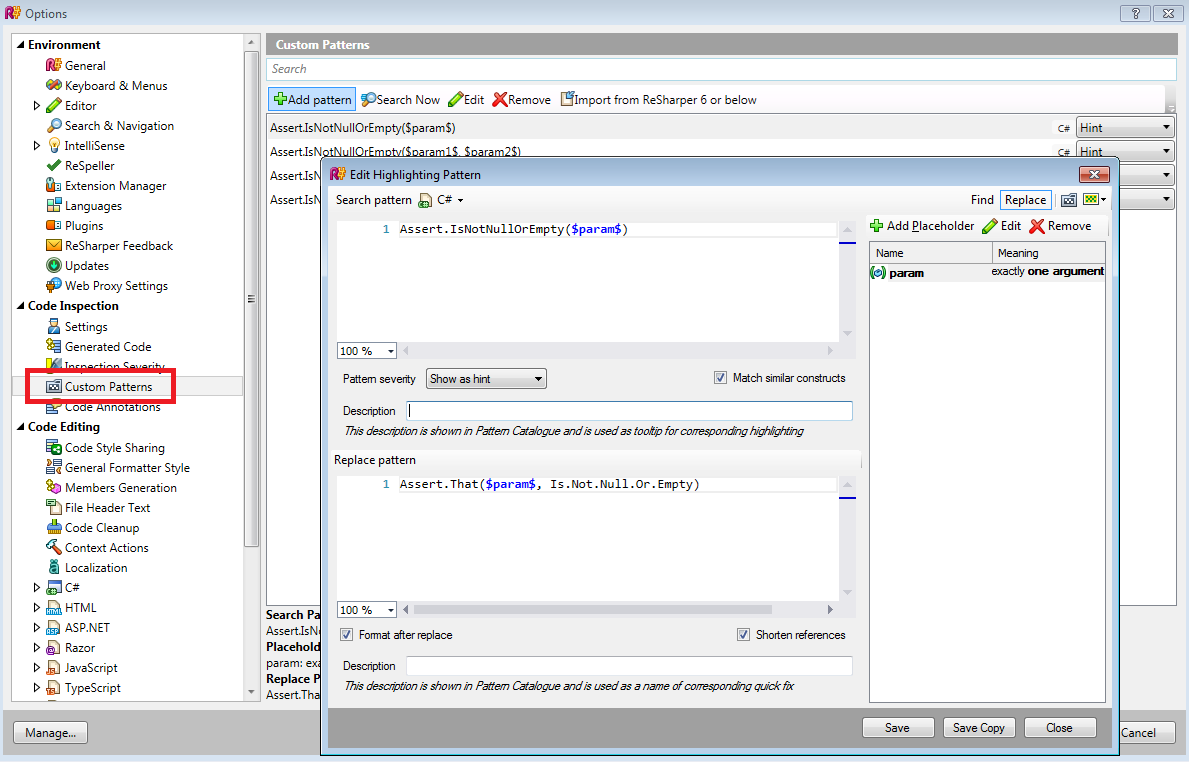Collapse the Environment tree section

(x=20, y=45)
